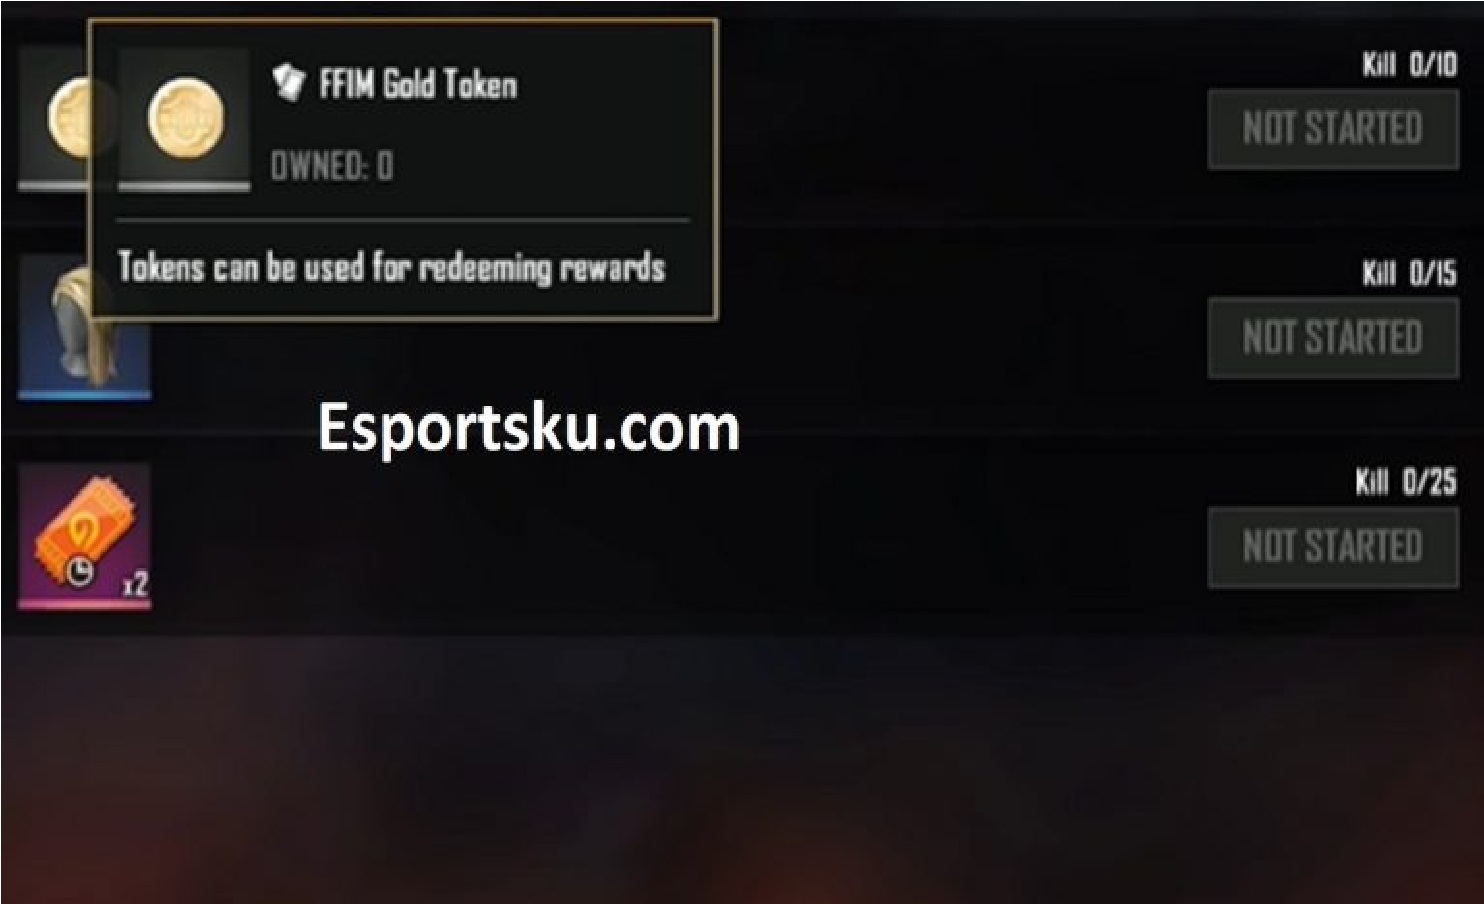Click the OWNED: 0 count text

pos(332,165)
